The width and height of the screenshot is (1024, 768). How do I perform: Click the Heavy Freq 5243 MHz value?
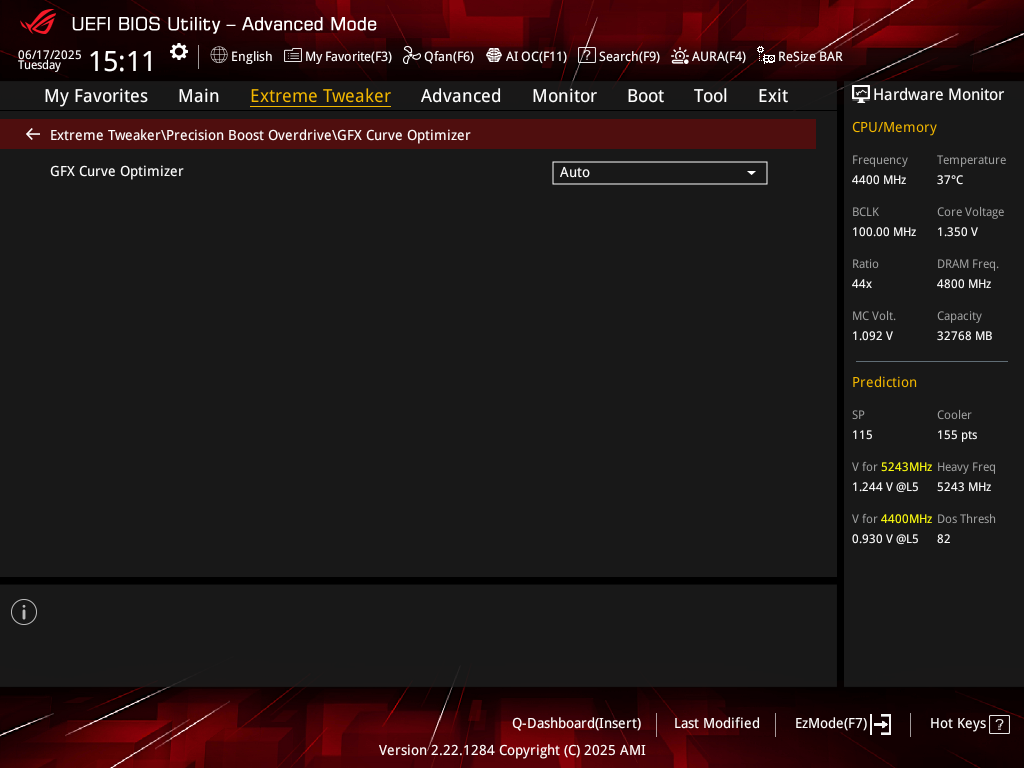(x=964, y=487)
